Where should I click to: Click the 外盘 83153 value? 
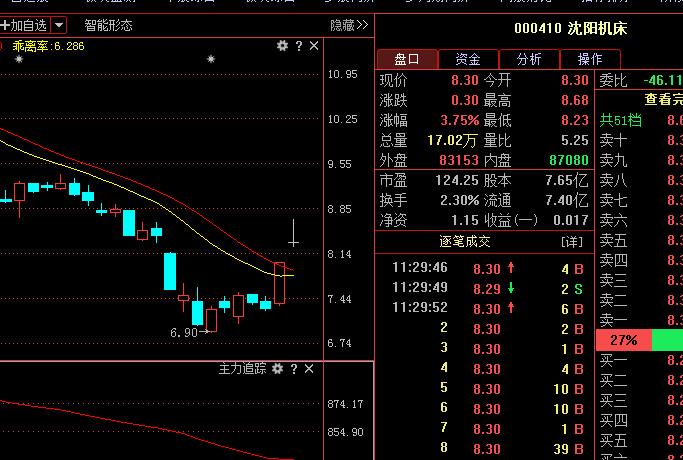[459, 160]
